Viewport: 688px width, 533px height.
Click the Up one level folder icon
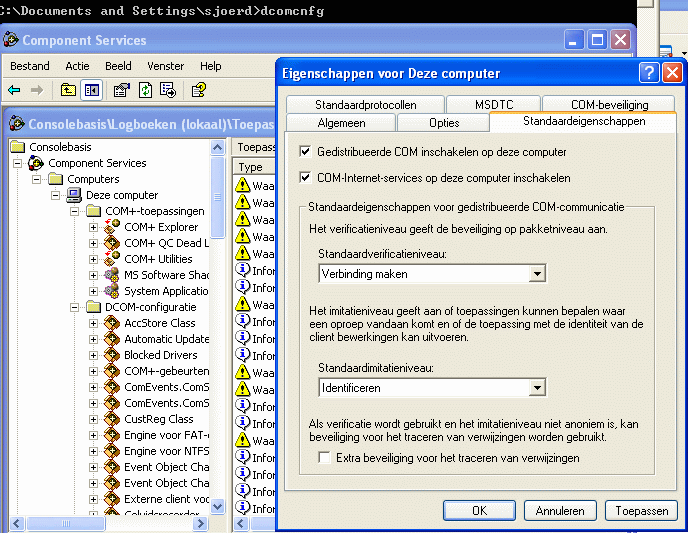pos(68,90)
